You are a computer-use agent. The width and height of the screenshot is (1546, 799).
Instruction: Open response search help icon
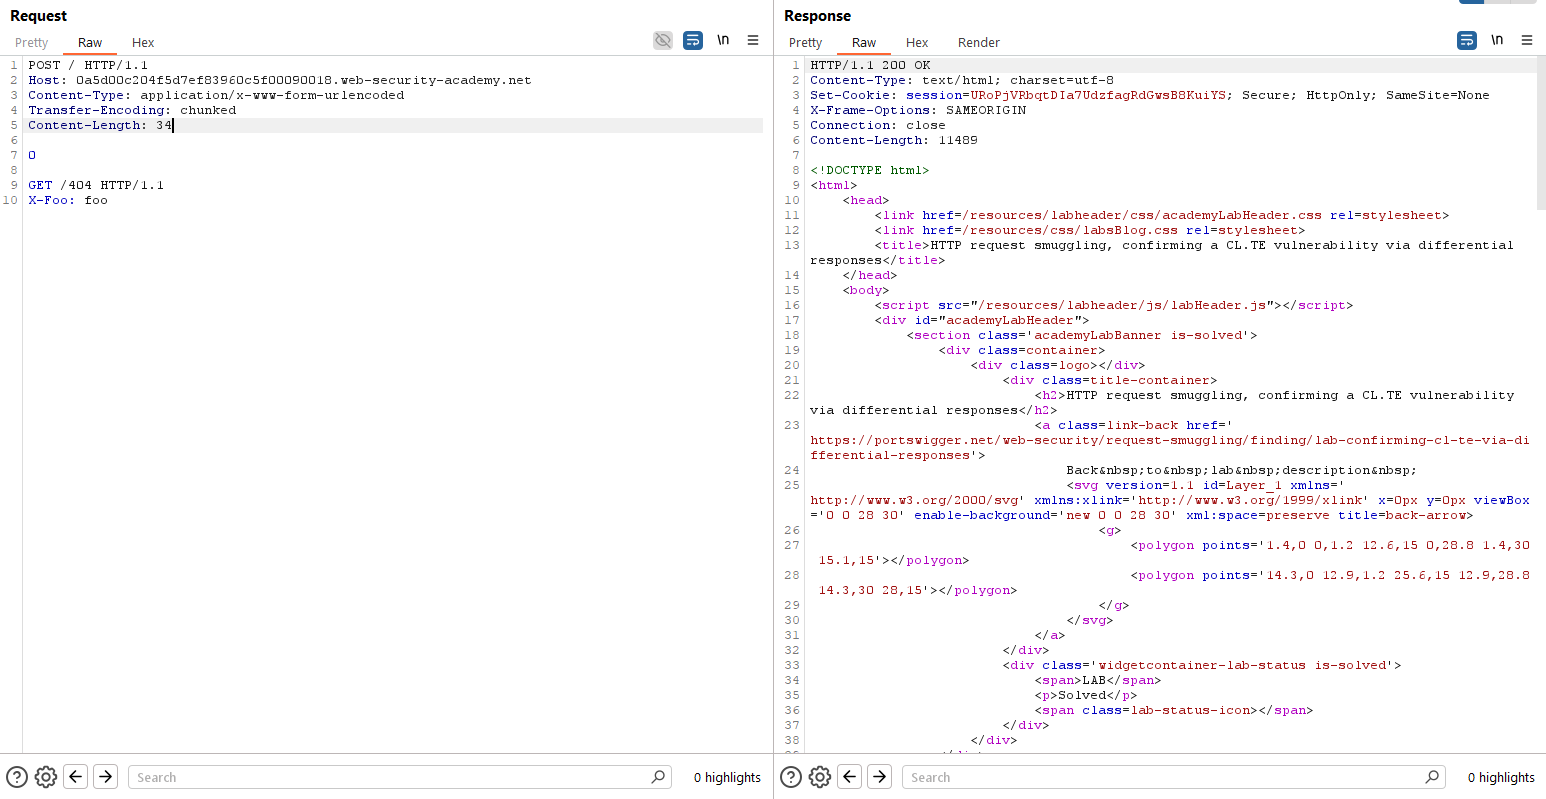tap(791, 777)
